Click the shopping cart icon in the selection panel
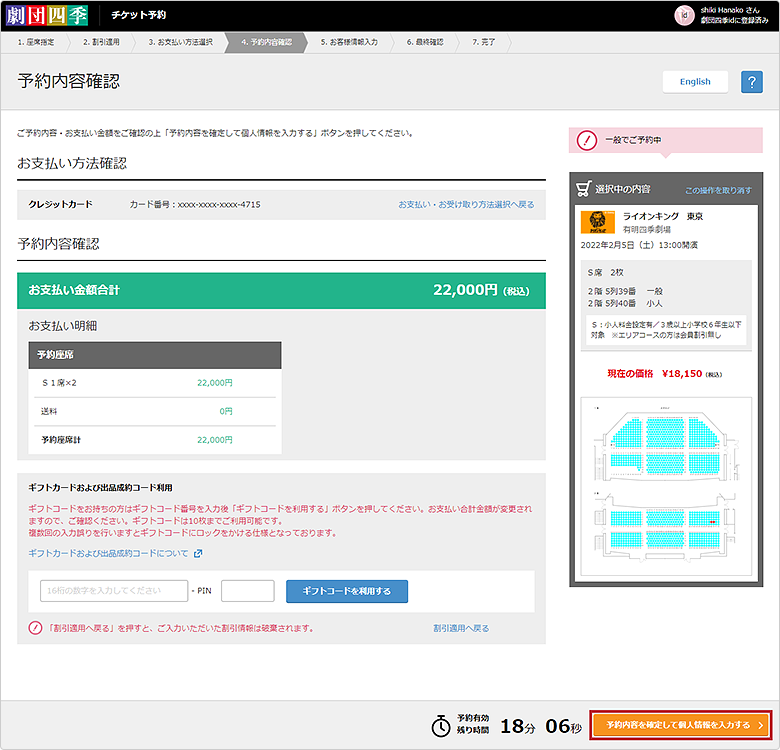This screenshot has height=750, width=780. (584, 189)
